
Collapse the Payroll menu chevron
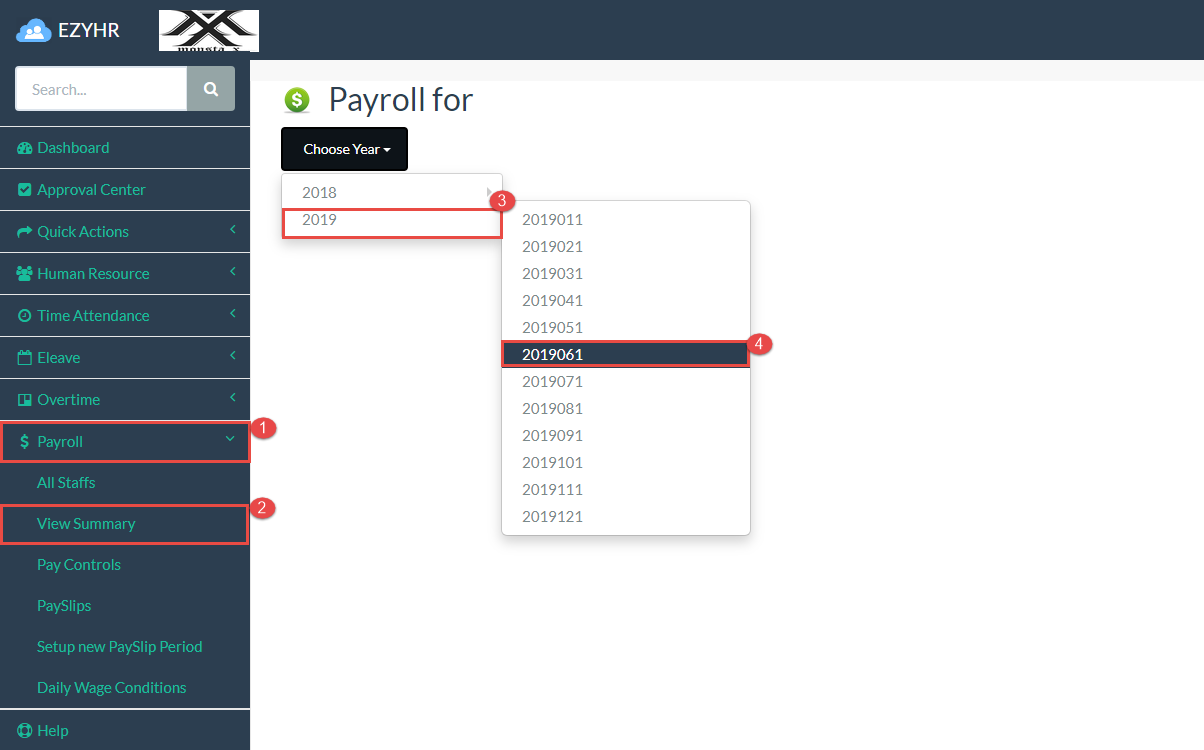coord(231,440)
